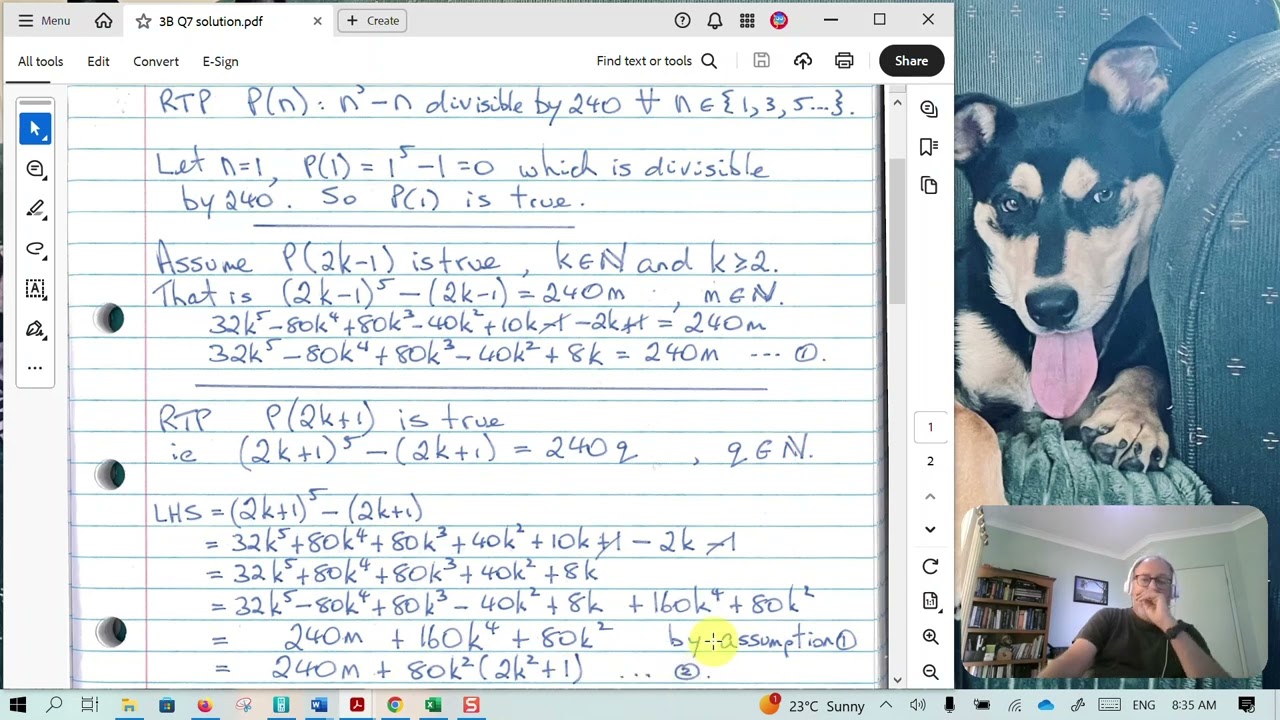Open the Windows notification center
Image resolution: width=1280 pixels, height=720 pixels.
(1247, 705)
